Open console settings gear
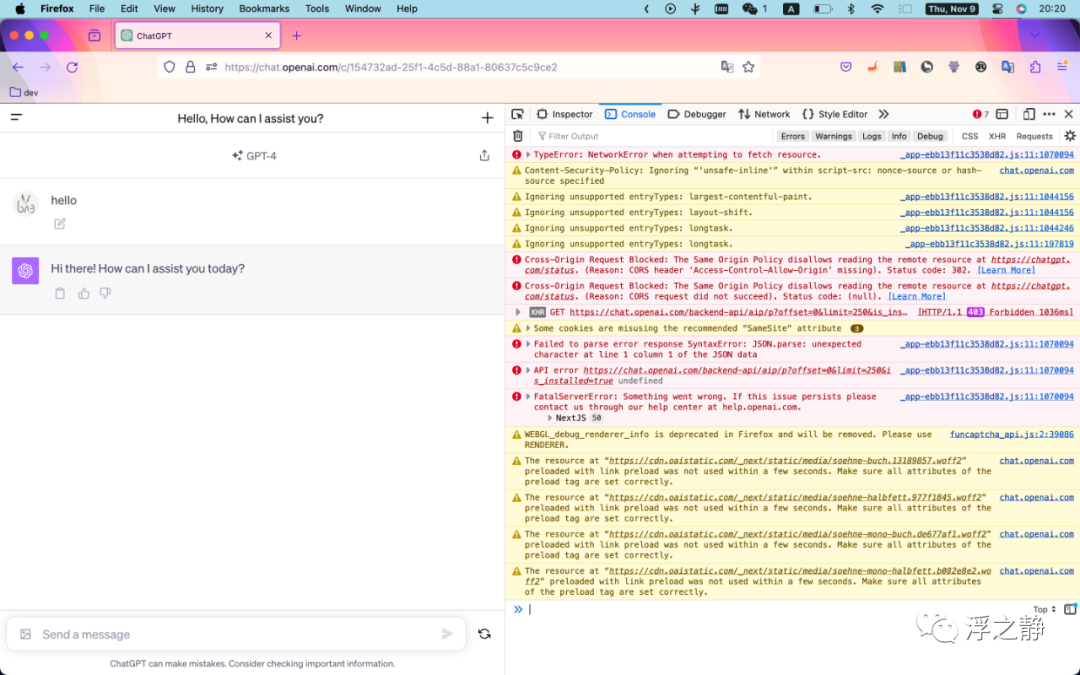The width and height of the screenshot is (1080, 675). click(1070, 136)
